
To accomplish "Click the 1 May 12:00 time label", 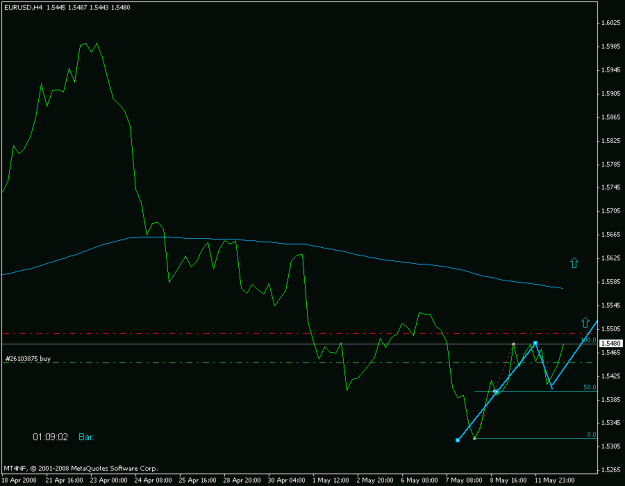I will [331, 480].
